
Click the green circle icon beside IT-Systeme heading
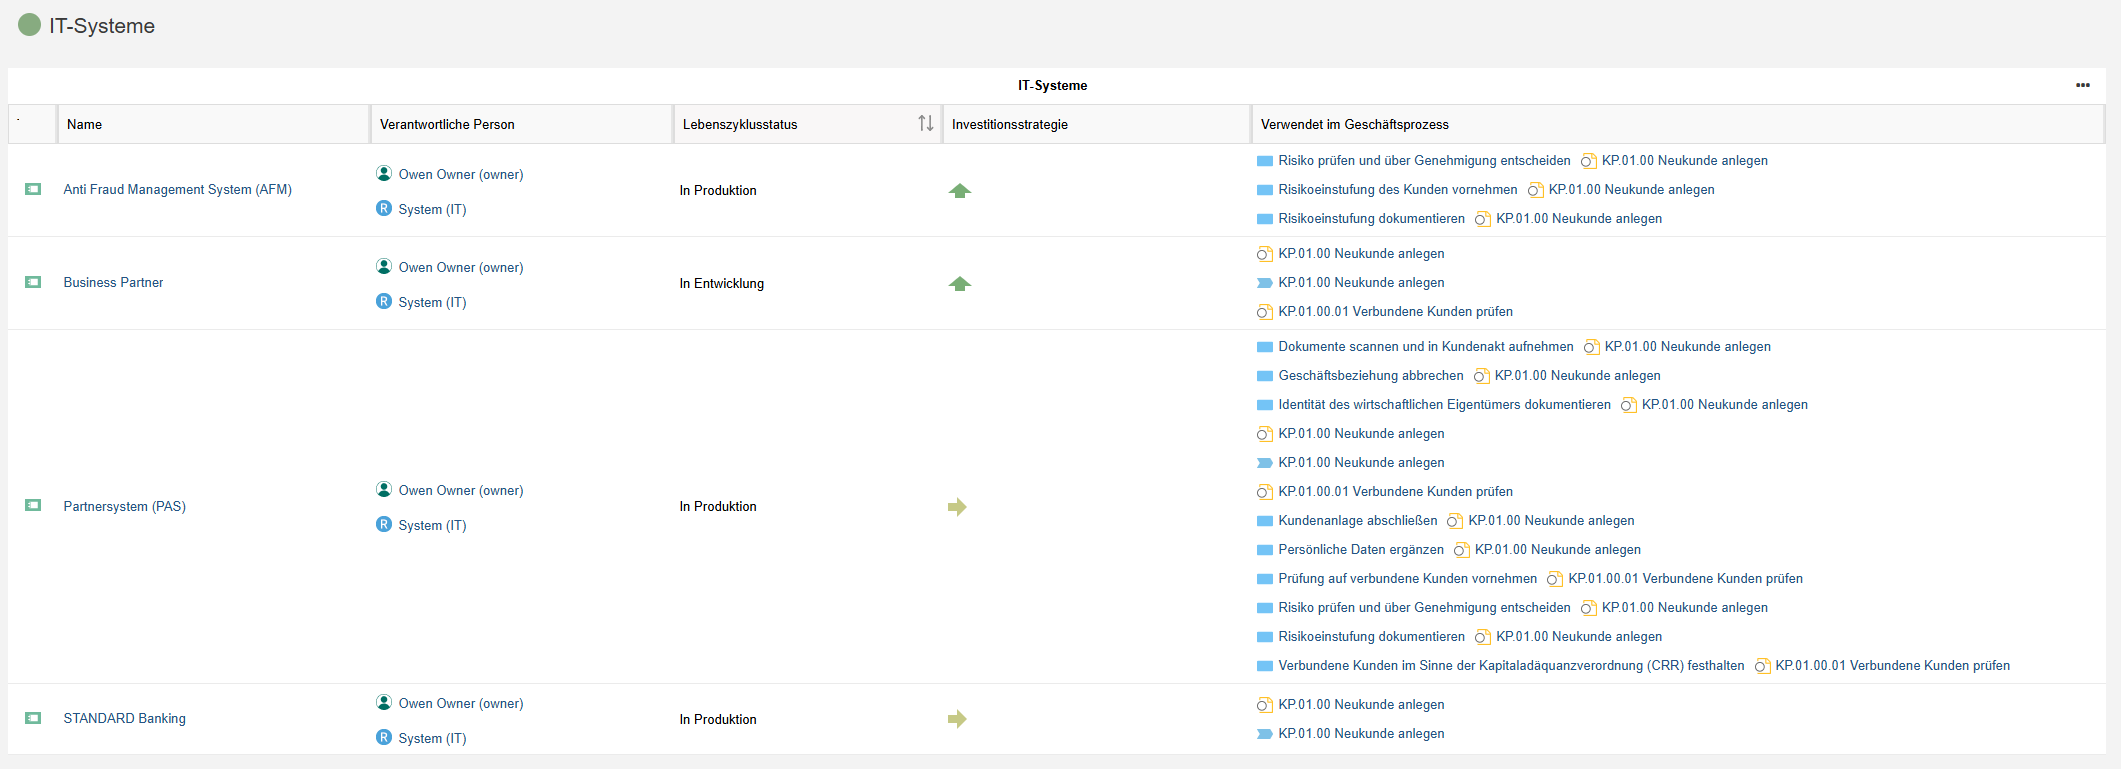tap(29, 25)
